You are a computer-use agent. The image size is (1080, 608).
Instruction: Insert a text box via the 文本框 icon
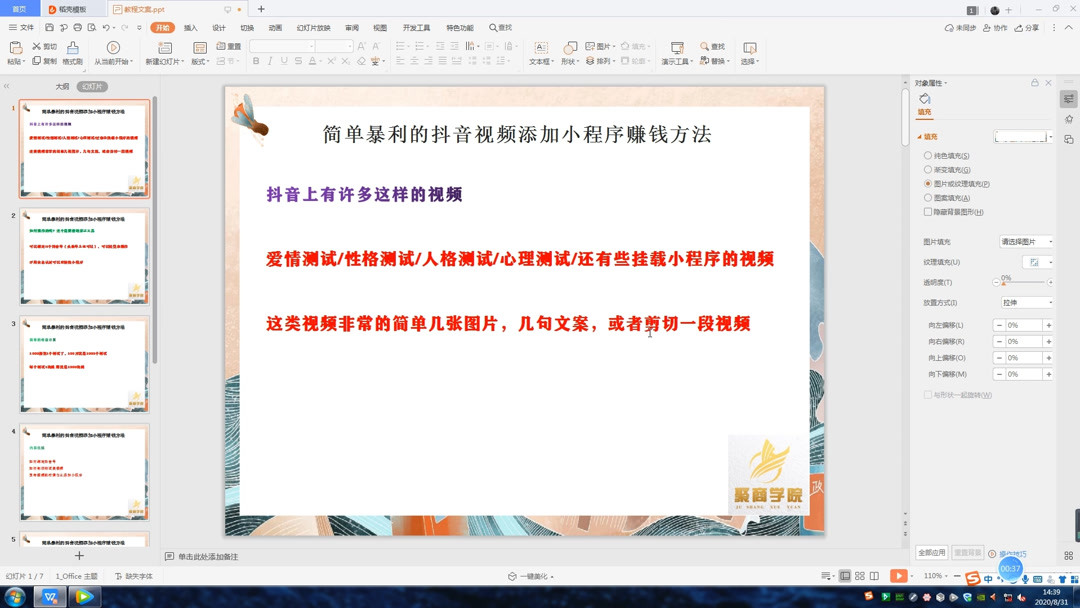click(540, 48)
